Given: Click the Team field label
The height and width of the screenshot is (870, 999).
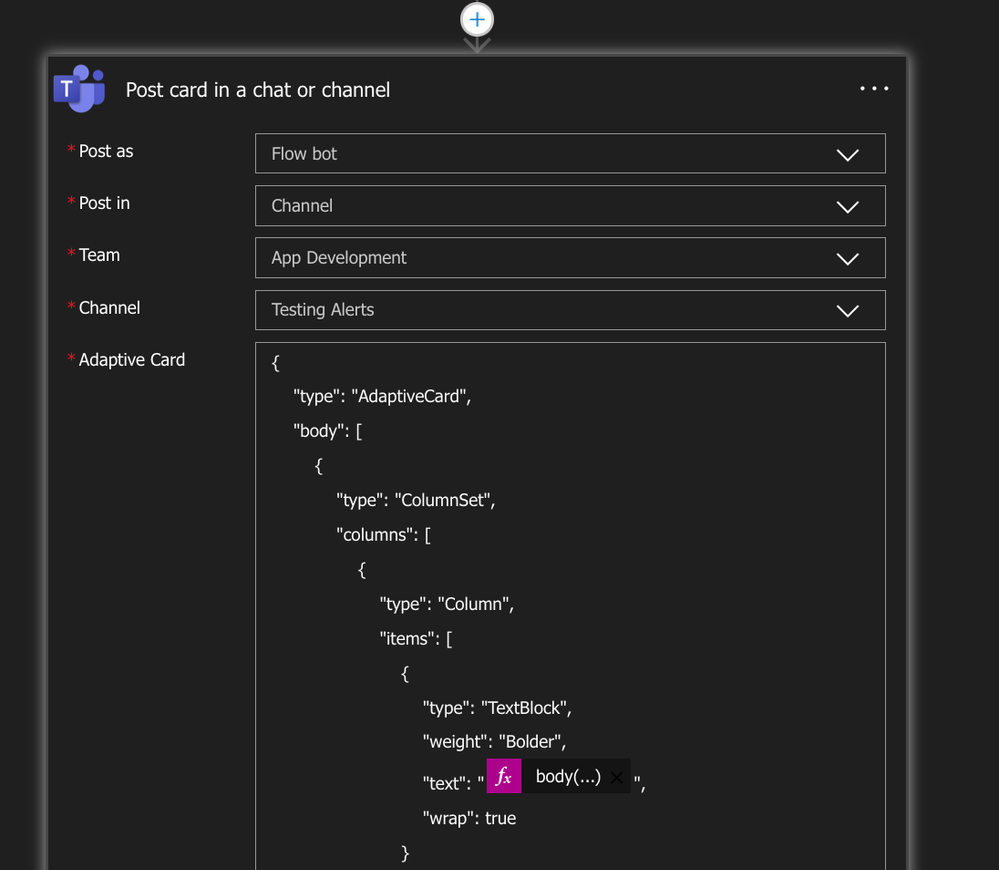Looking at the screenshot, I should pyautogui.click(x=99, y=255).
